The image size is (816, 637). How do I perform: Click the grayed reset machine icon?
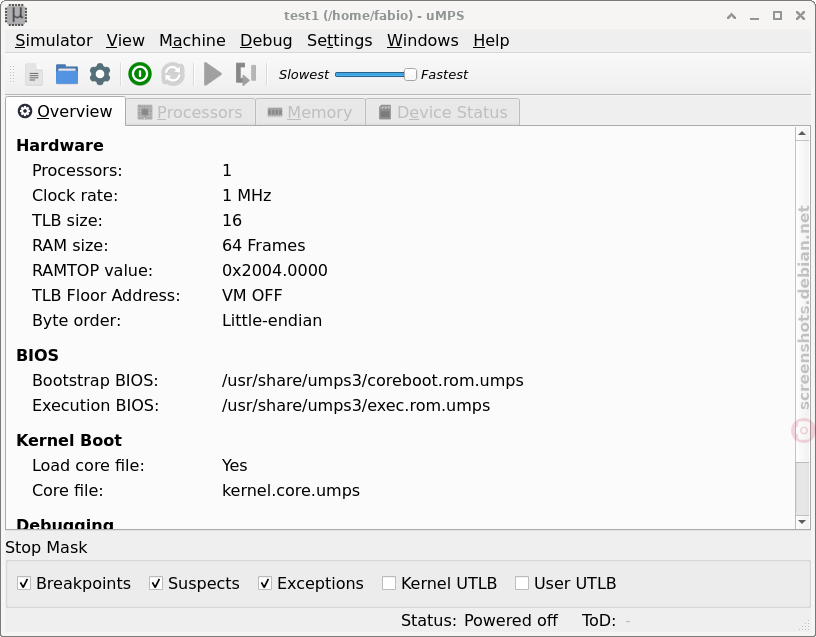point(173,74)
